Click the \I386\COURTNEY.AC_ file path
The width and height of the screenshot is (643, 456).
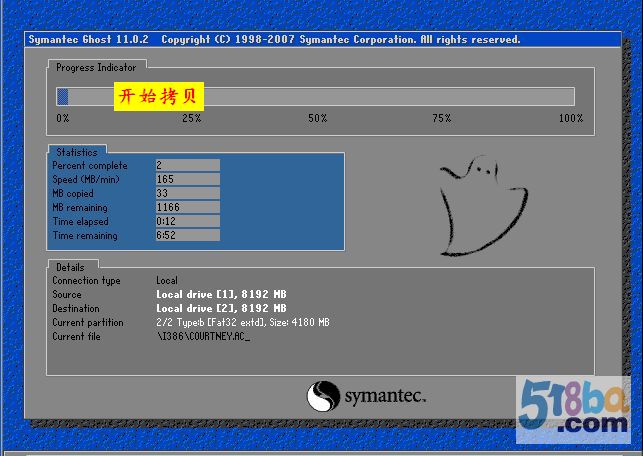click(x=203, y=337)
